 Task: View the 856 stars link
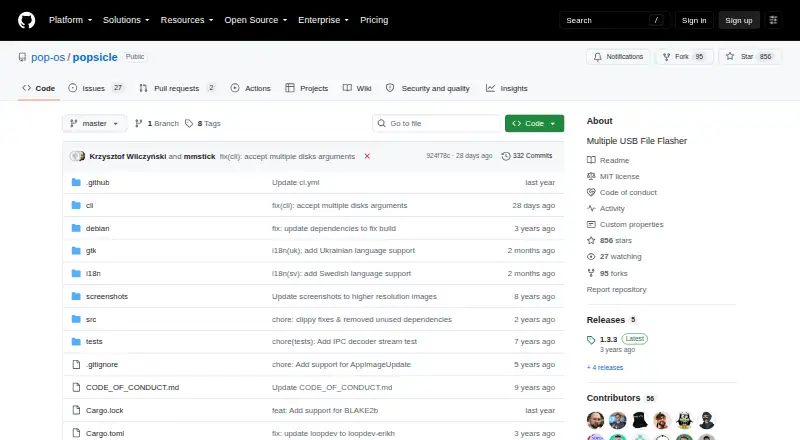(x=610, y=240)
